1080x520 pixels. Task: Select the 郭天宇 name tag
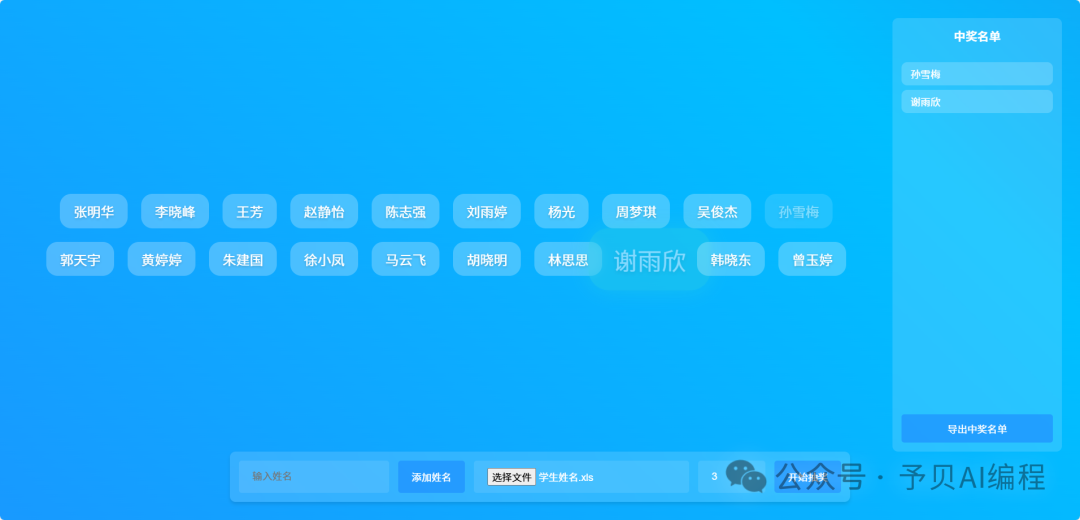pyautogui.click(x=80, y=260)
